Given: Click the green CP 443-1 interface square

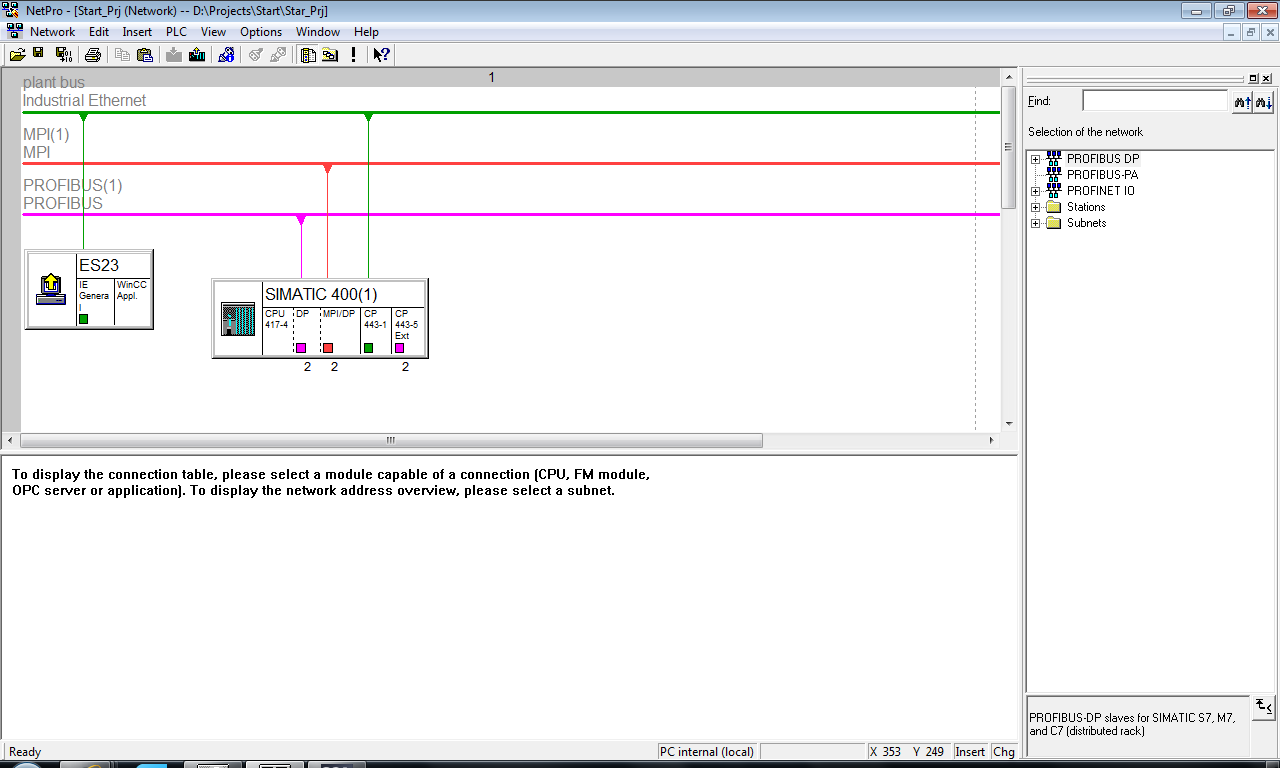Looking at the screenshot, I should coord(368,348).
